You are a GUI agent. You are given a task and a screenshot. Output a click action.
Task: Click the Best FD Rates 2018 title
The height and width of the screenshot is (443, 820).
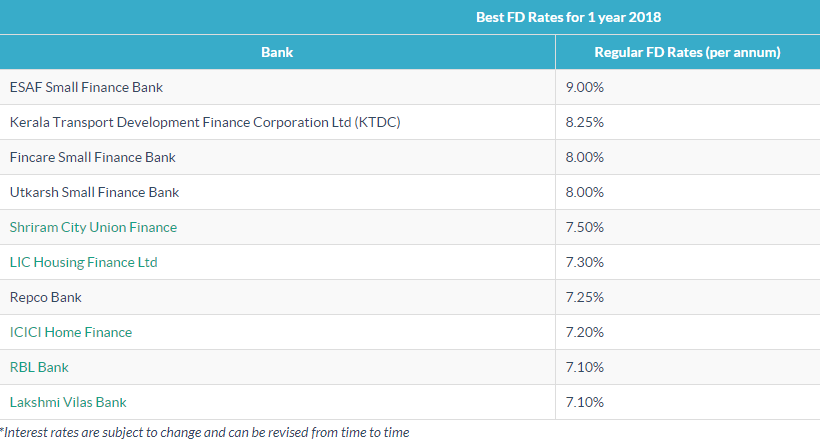click(x=568, y=17)
